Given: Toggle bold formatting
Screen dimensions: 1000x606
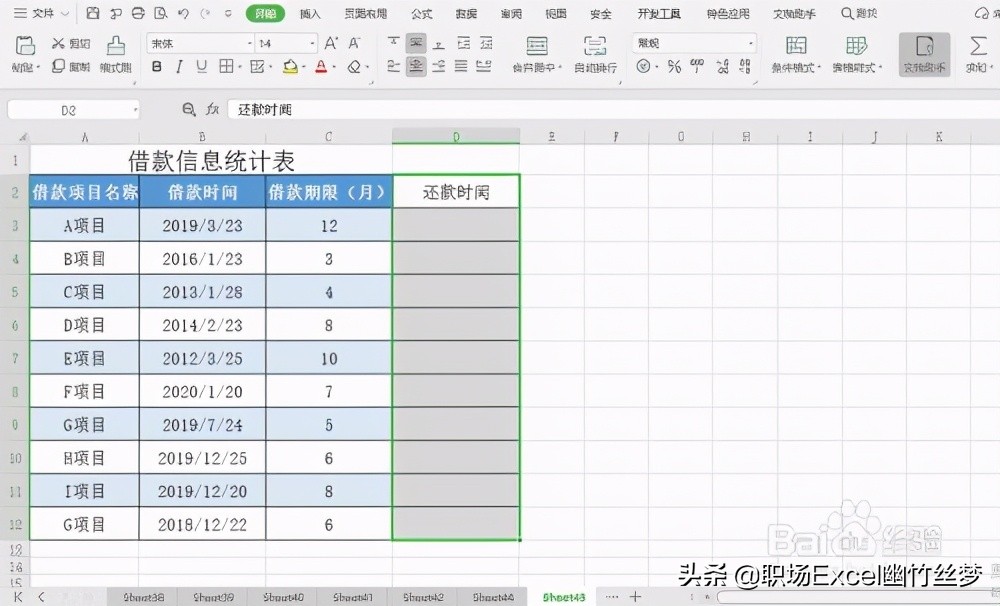Looking at the screenshot, I should (x=157, y=66).
